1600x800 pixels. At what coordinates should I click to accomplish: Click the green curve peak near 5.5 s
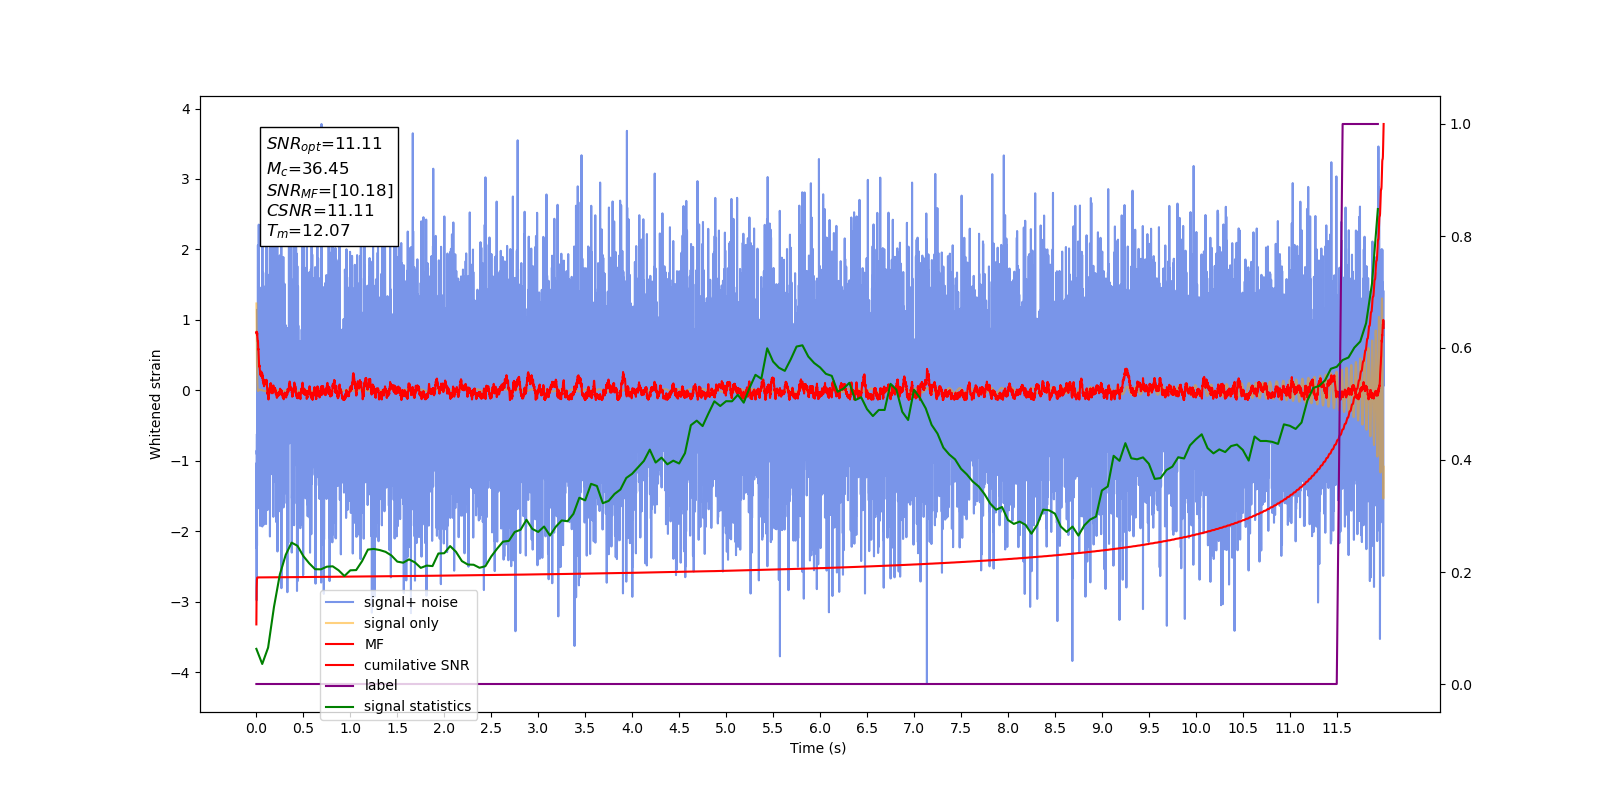click(x=767, y=349)
